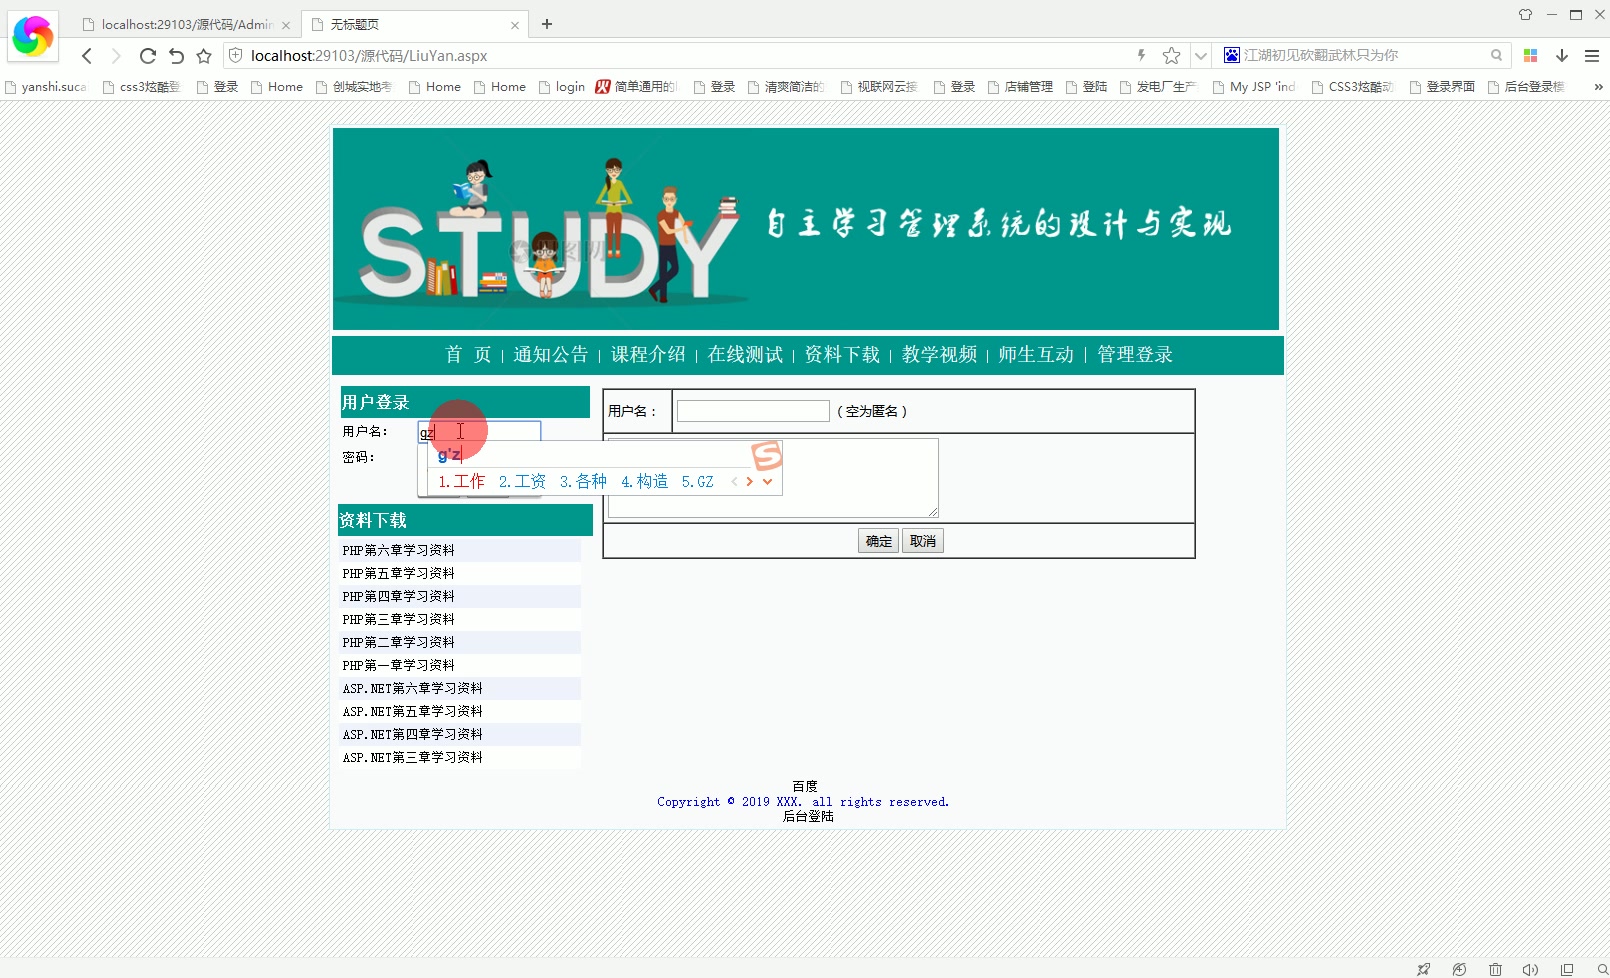Open downloads with the down-arrow icon
The image size is (1610, 978).
(1562, 55)
